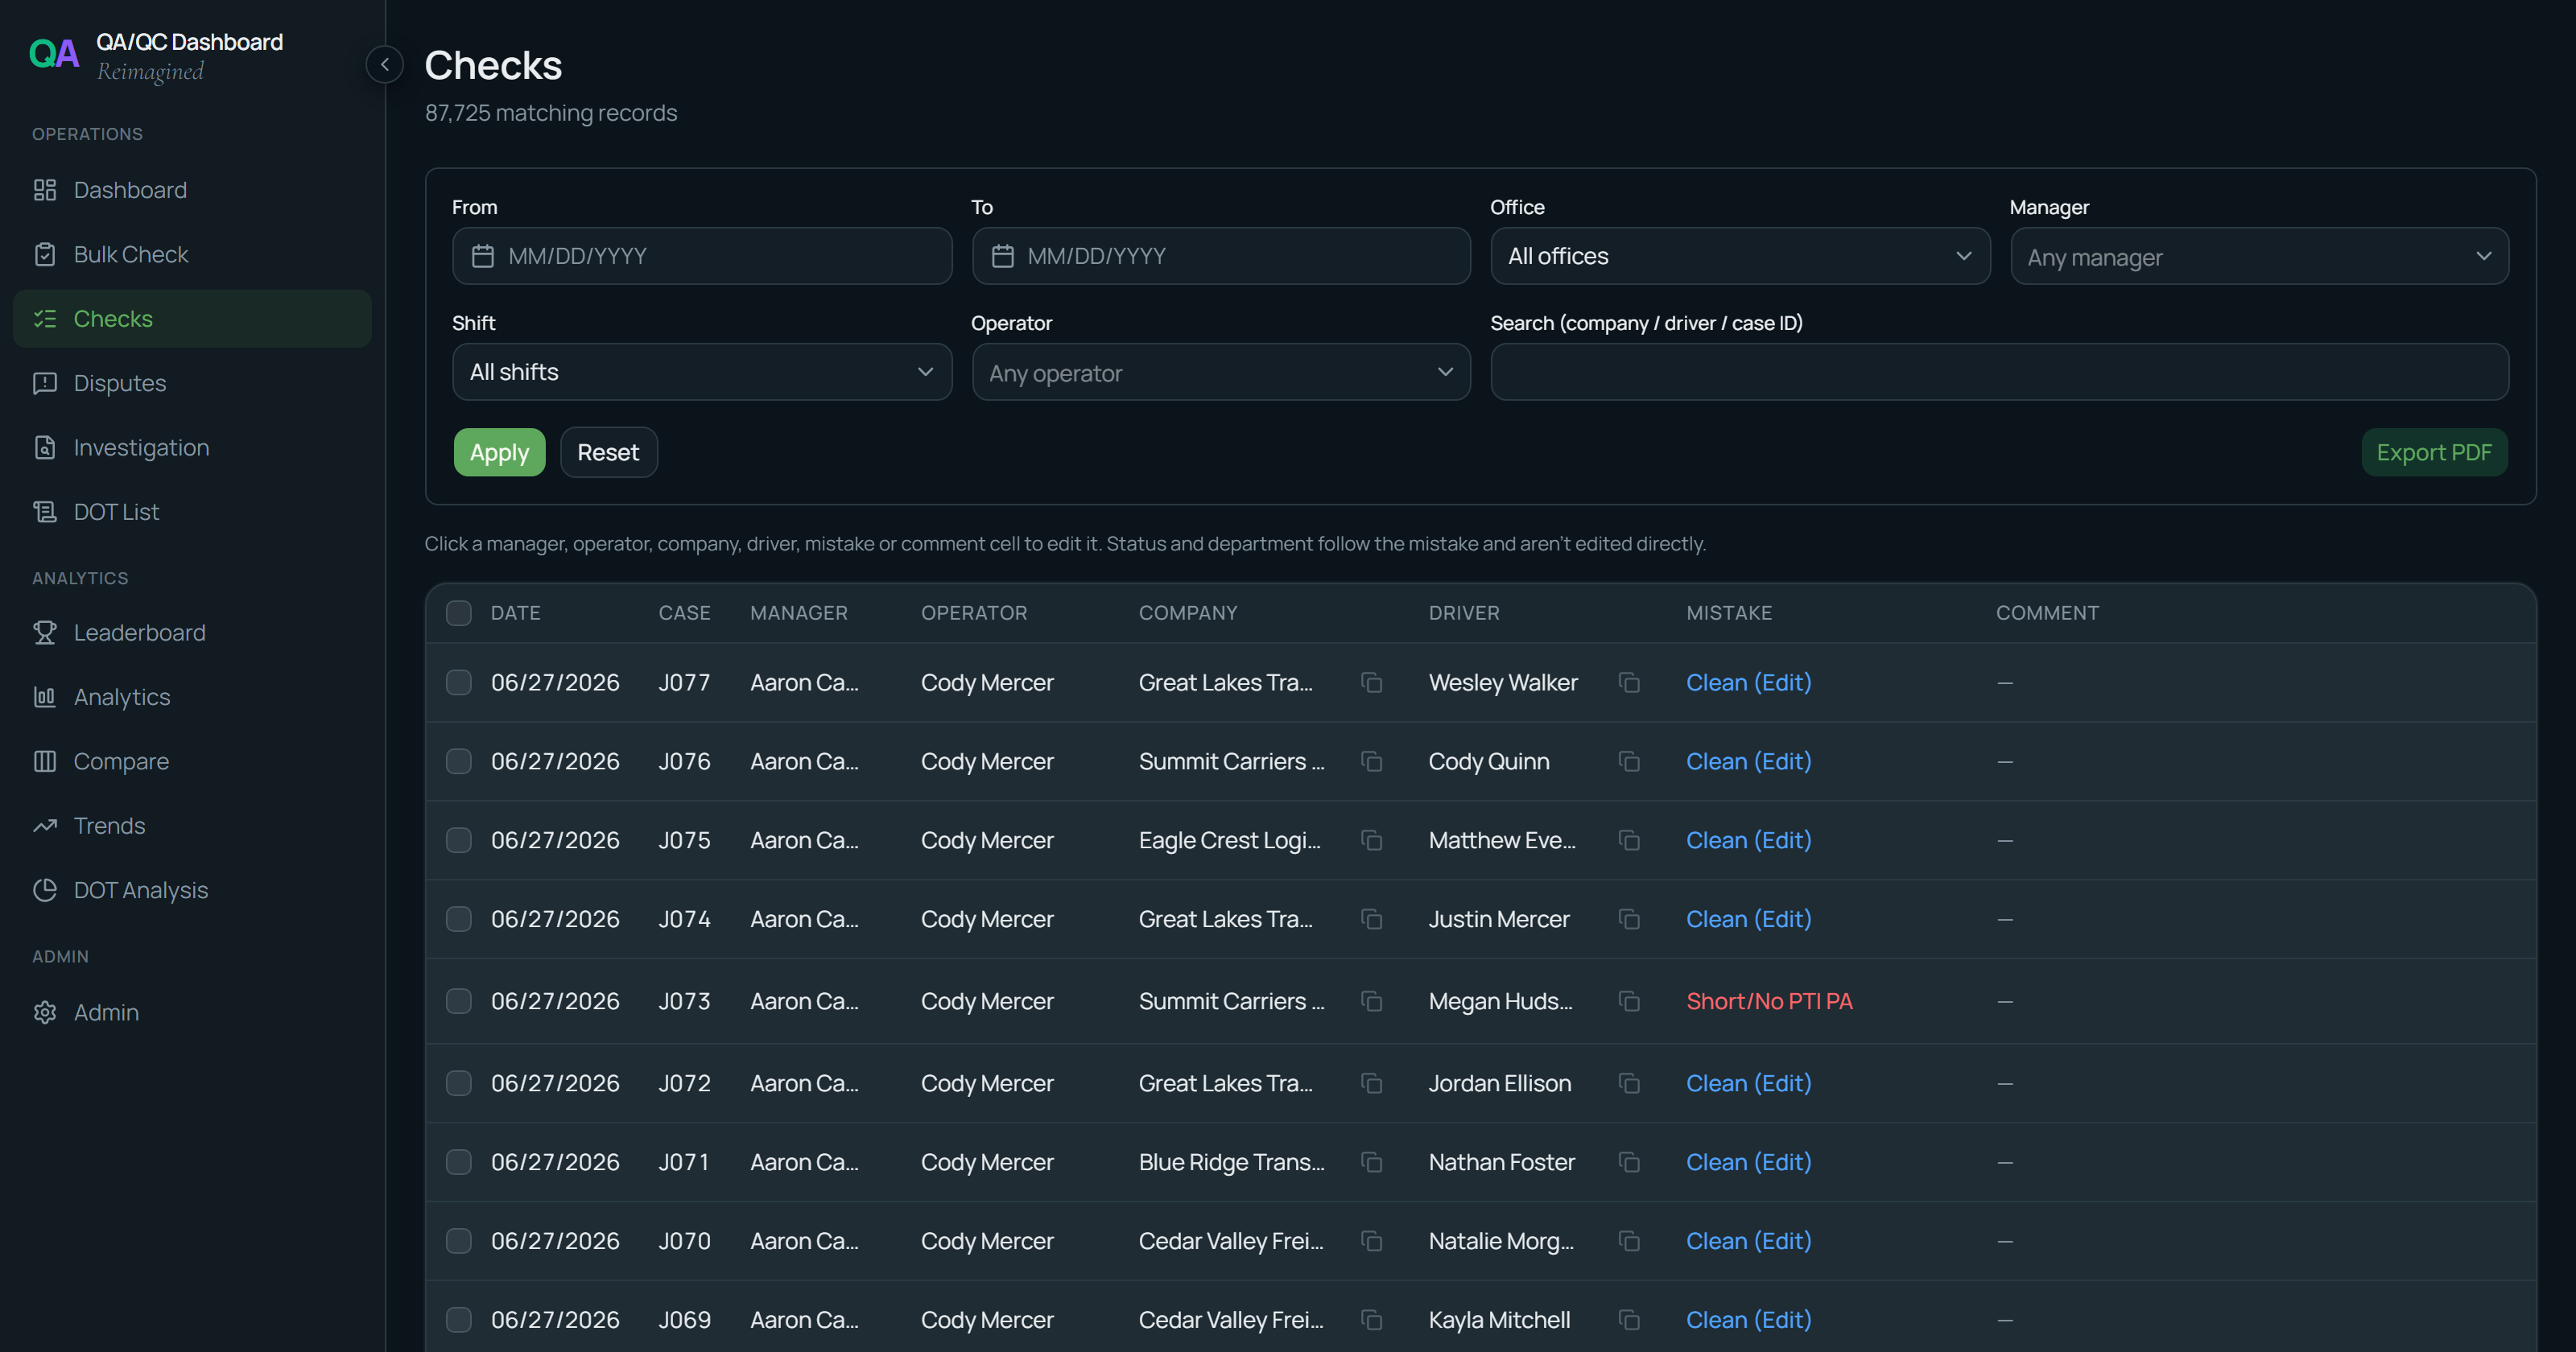Image resolution: width=2576 pixels, height=1352 pixels.
Task: Toggle the select-all checkbox in table header
Action: (459, 613)
